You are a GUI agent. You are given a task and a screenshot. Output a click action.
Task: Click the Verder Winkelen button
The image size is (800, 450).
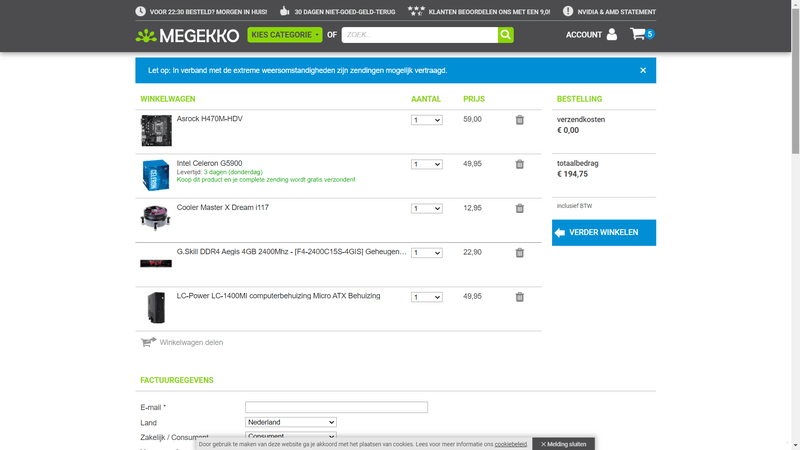pyautogui.click(x=604, y=233)
